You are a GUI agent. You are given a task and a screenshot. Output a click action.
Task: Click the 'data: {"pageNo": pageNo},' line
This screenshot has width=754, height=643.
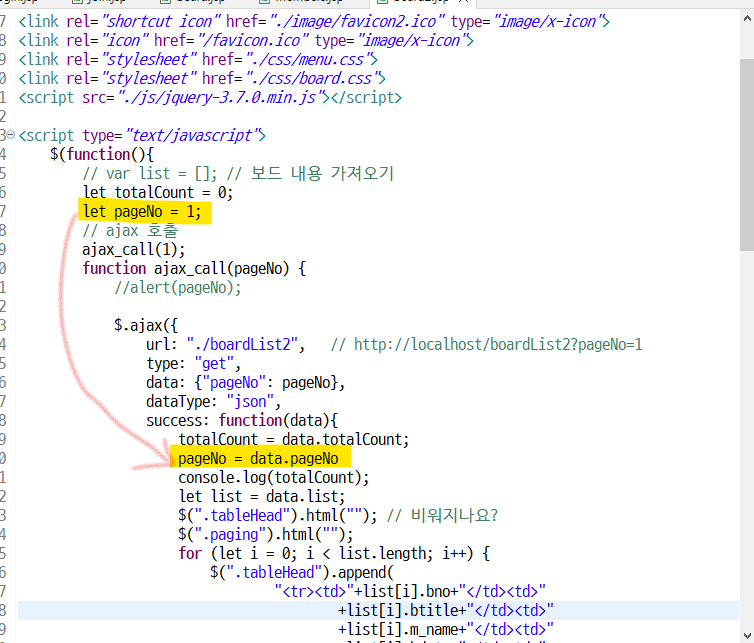[x=246, y=383]
